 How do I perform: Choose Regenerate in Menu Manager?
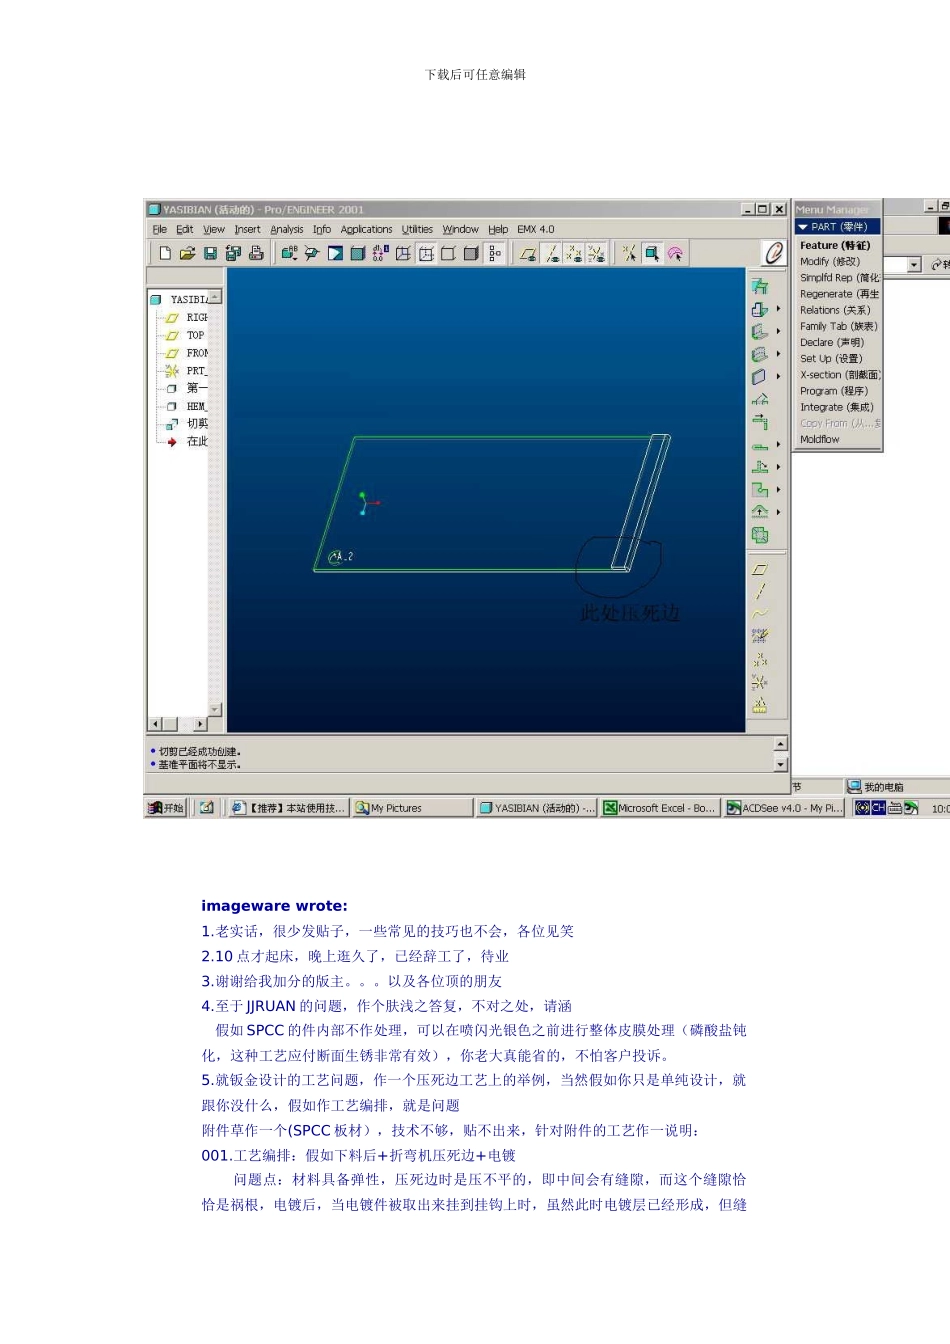tap(839, 294)
